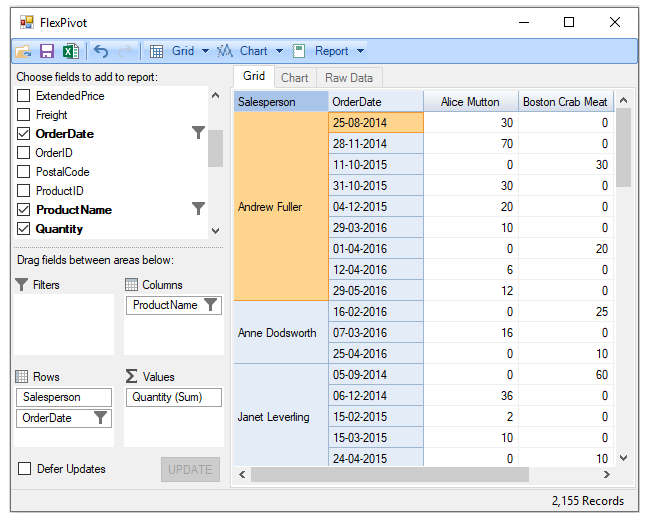Click the UPDATE button

pyautogui.click(x=190, y=470)
